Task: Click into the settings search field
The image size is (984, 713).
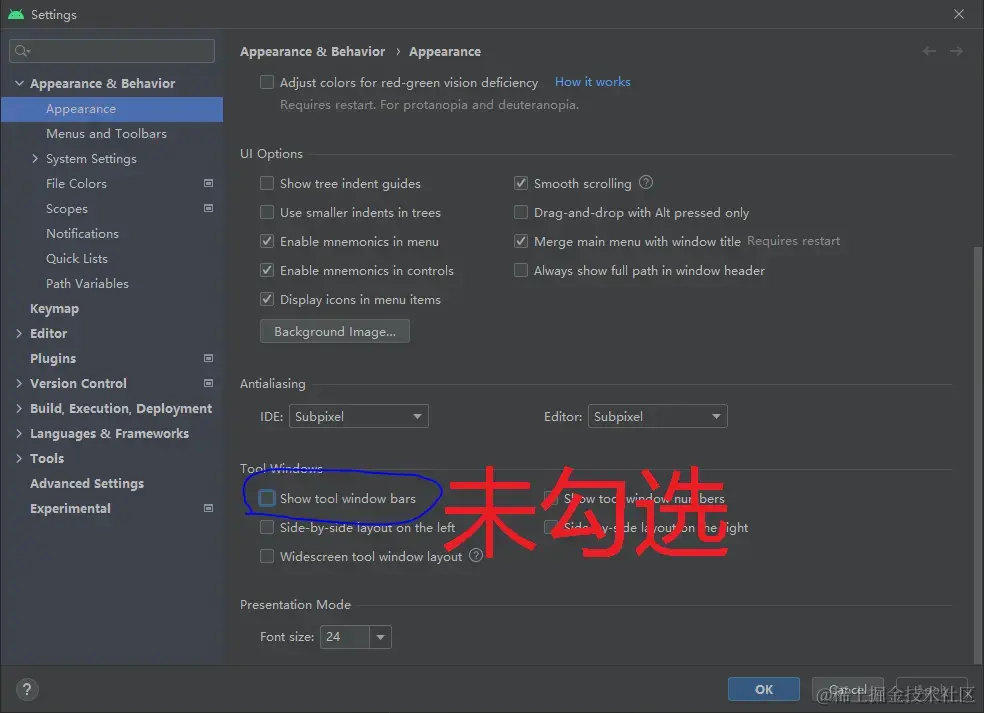Action: tap(111, 50)
